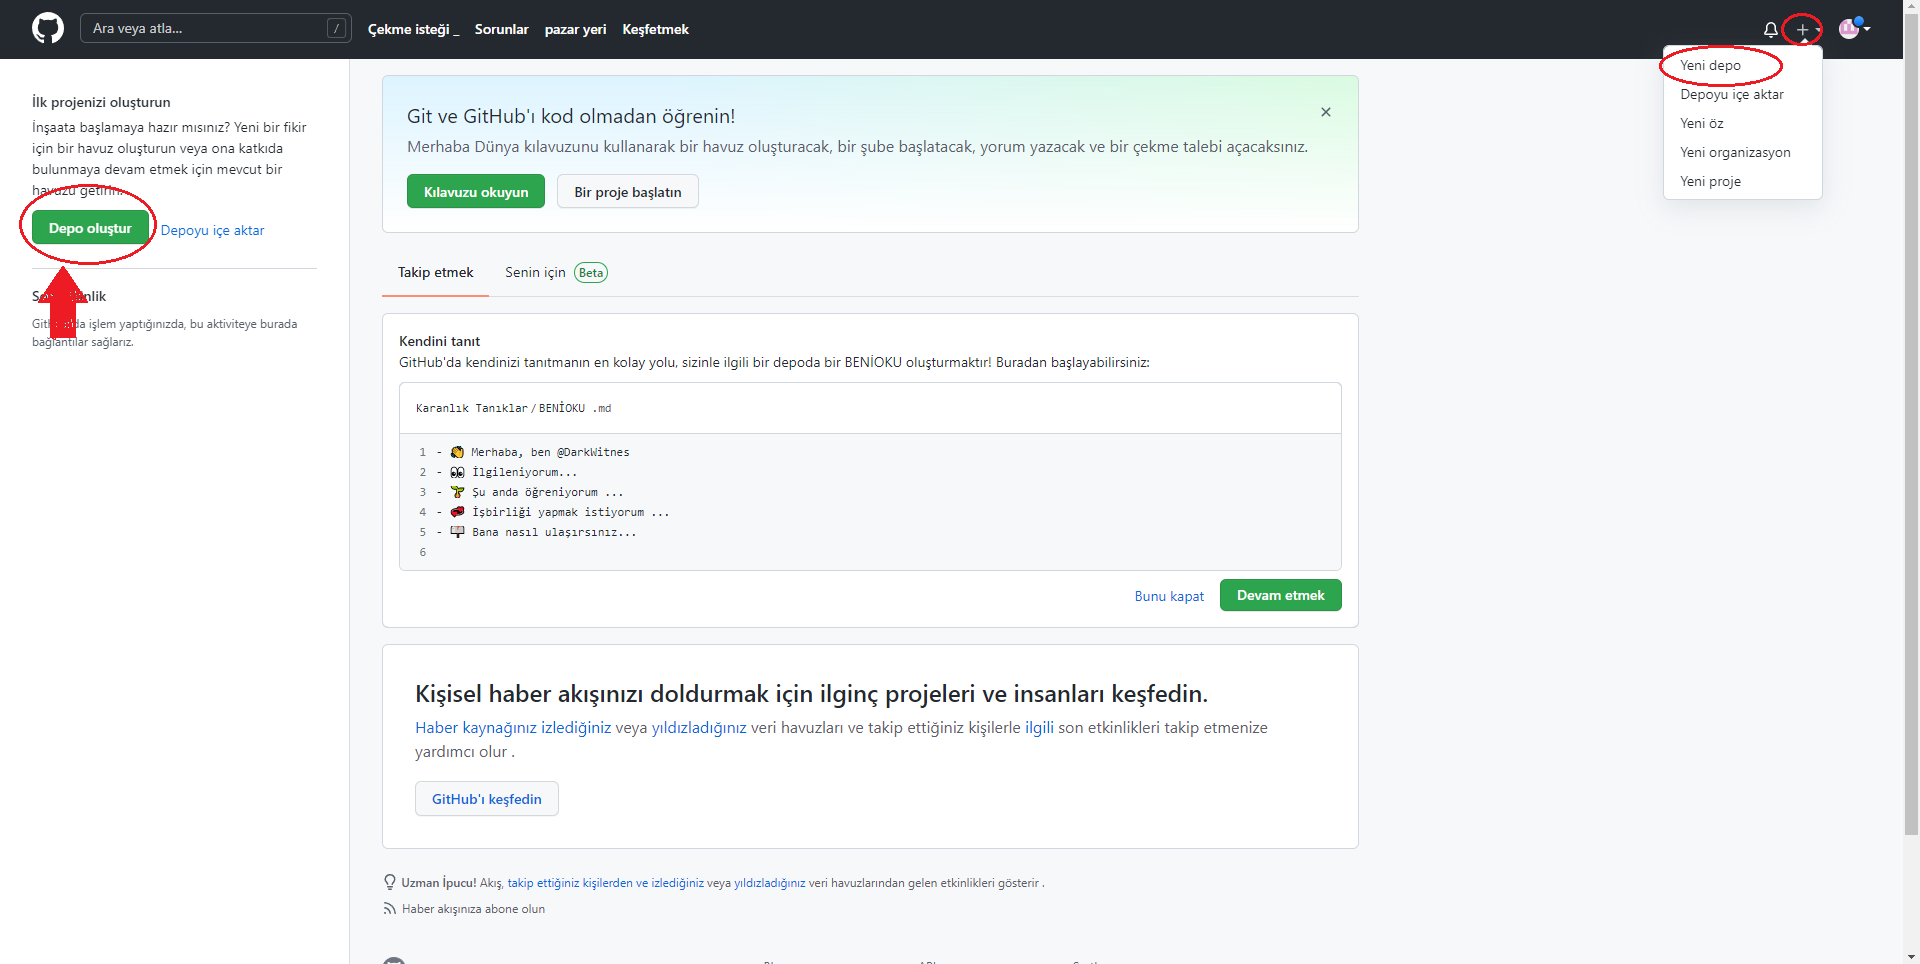Click code line 'İlgileniyorum...'
Screen dimensions: 1920x964
click(x=524, y=472)
